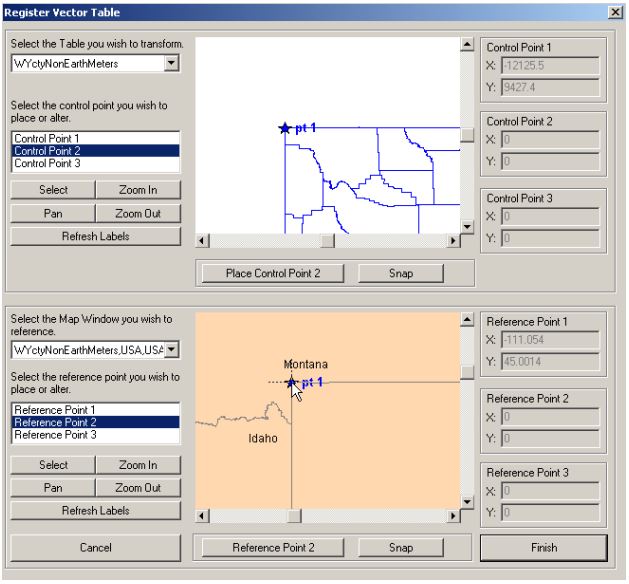Click the upper Refresh Labels button

click(95, 236)
